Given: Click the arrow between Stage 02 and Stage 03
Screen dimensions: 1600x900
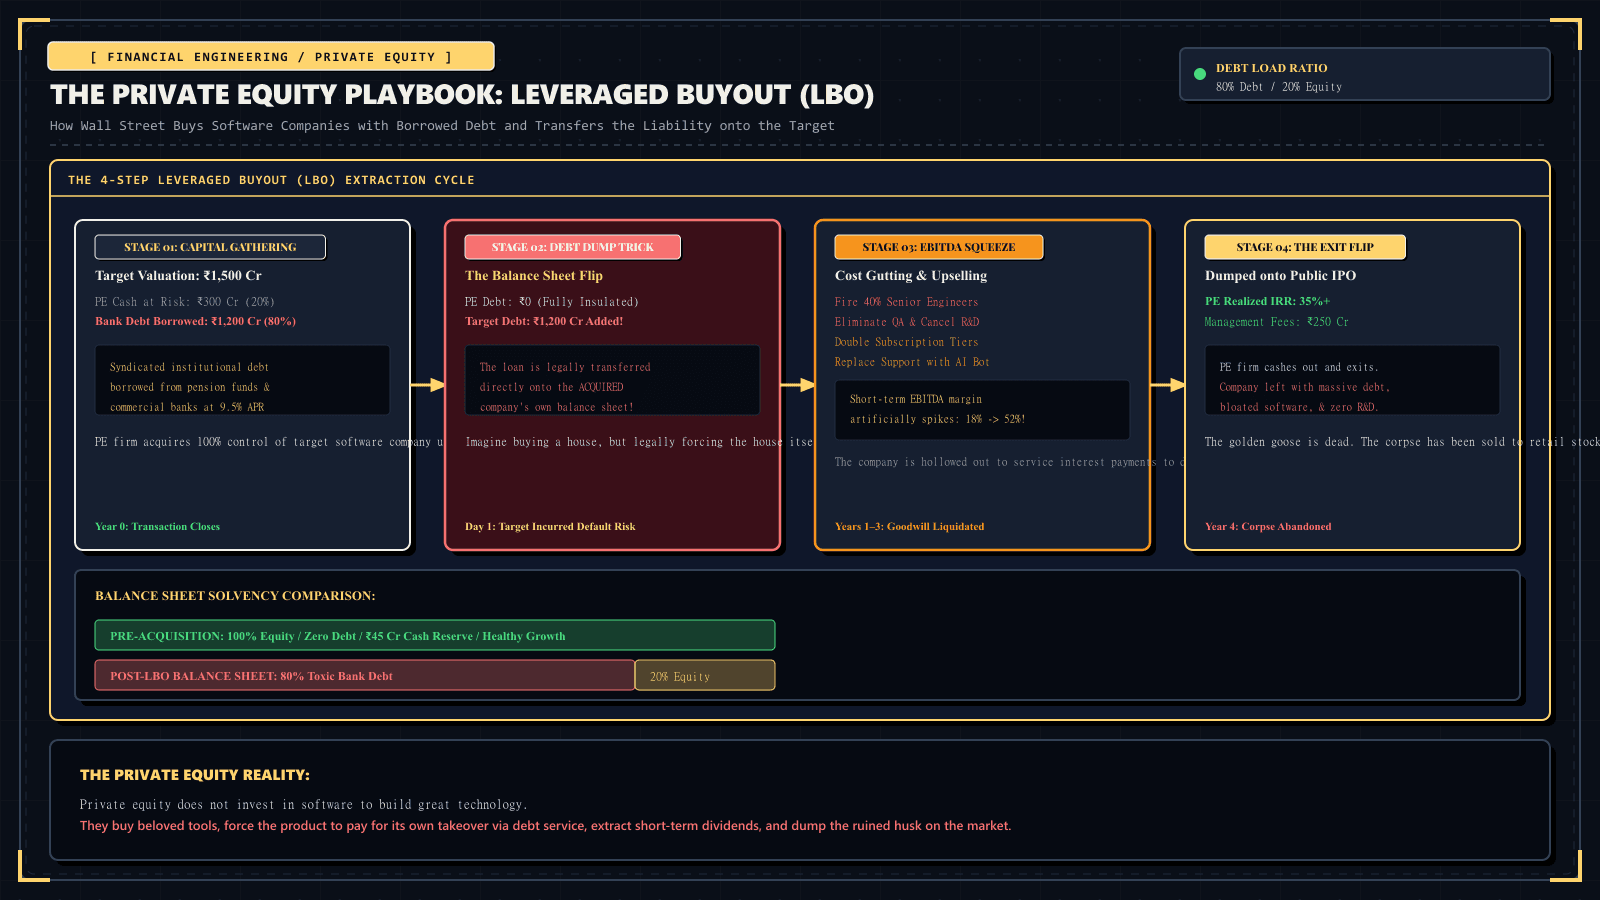Looking at the screenshot, I should tap(798, 385).
